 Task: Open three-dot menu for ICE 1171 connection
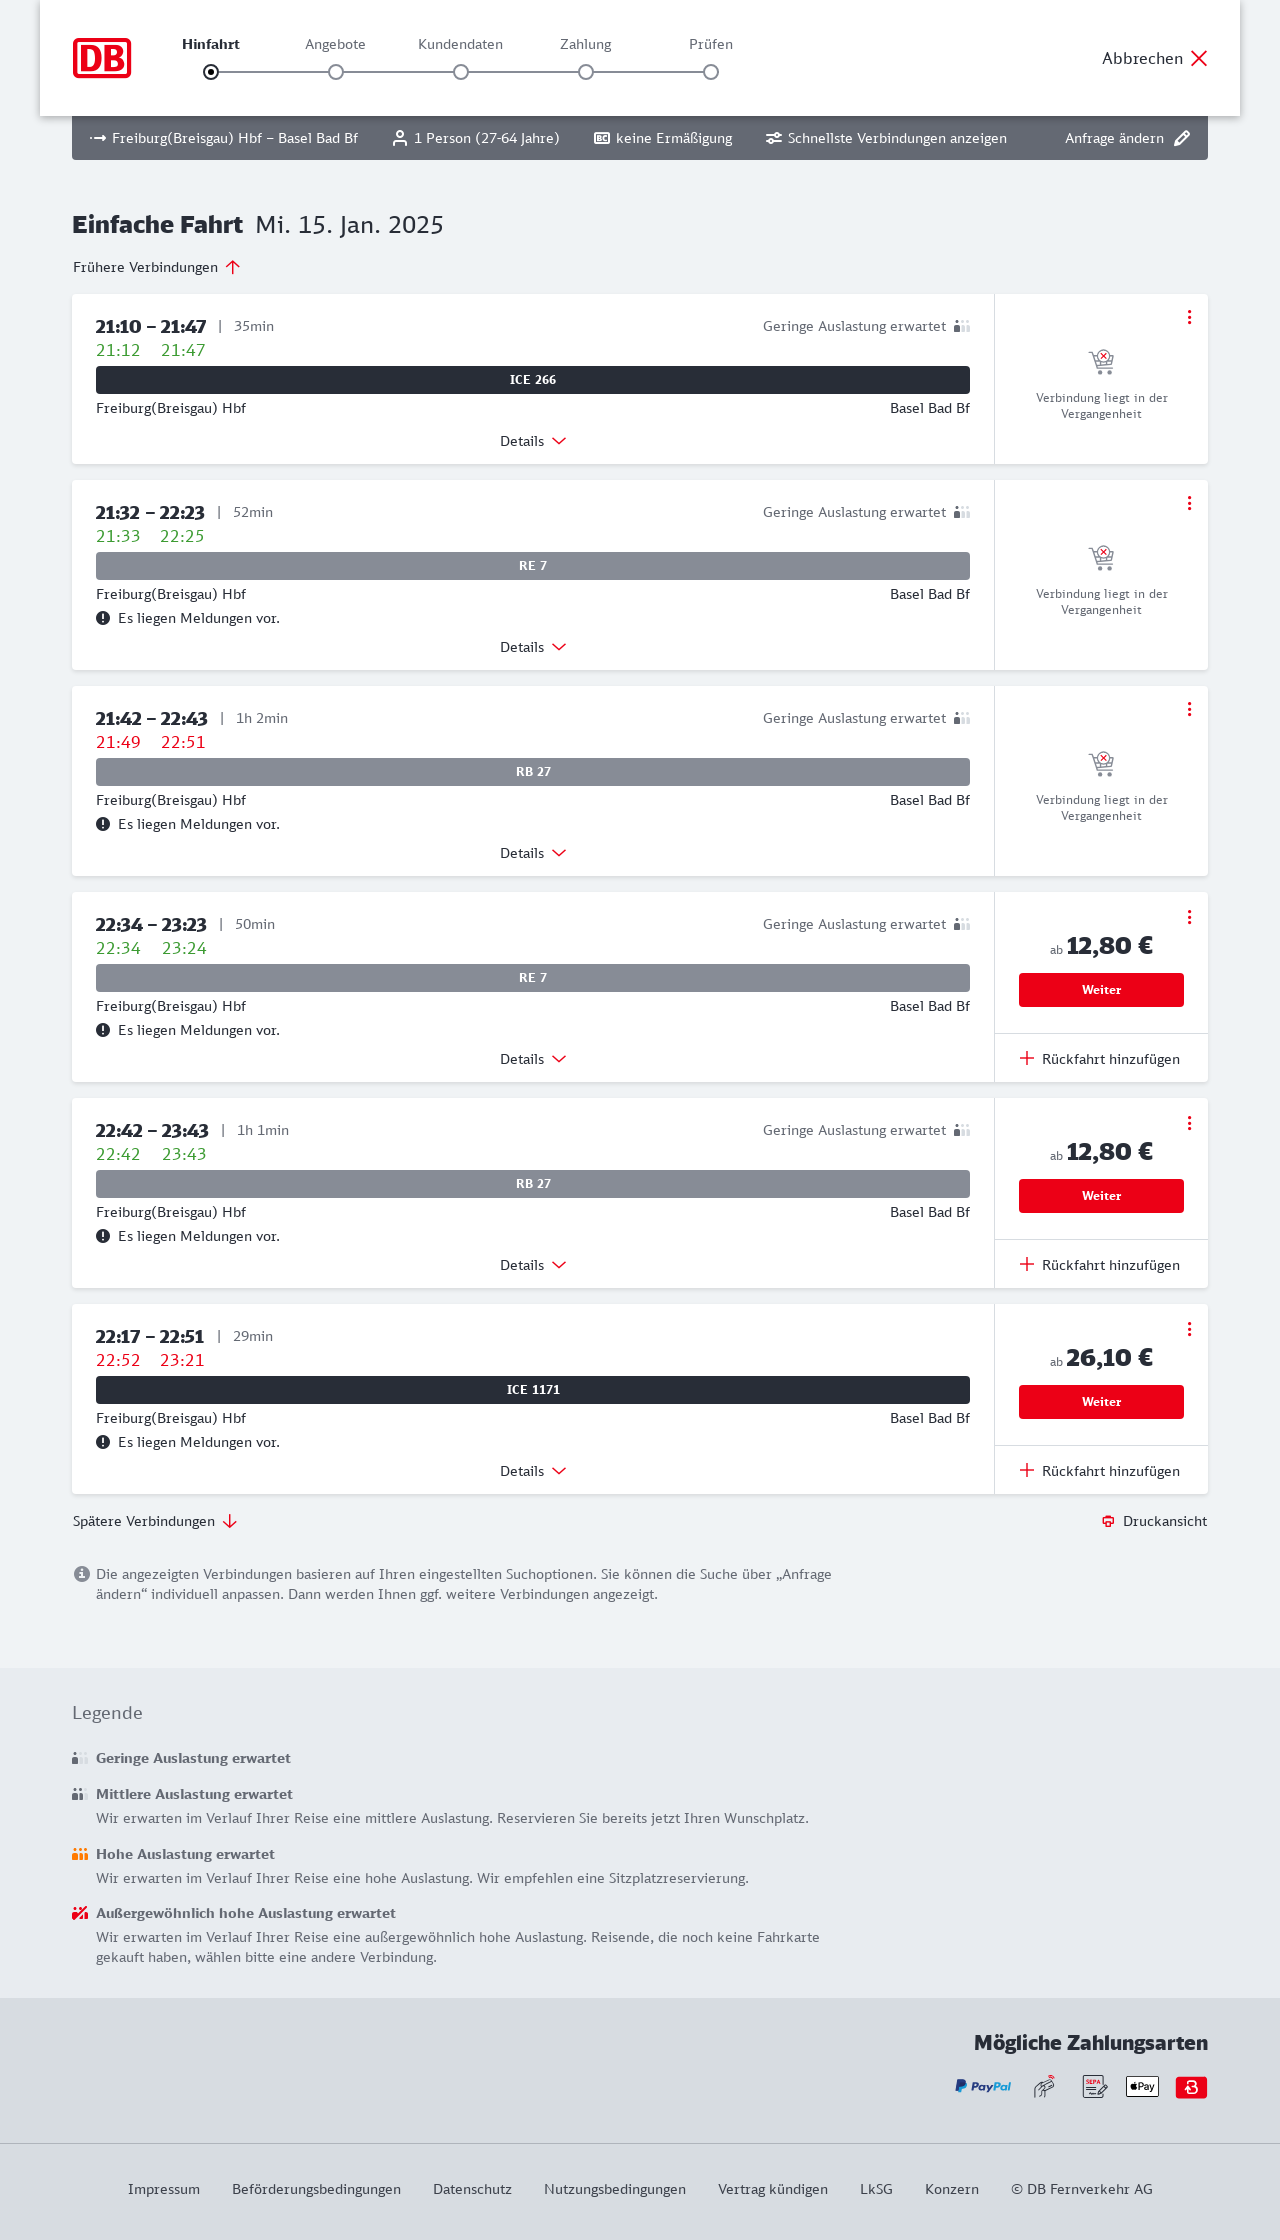1189,1329
